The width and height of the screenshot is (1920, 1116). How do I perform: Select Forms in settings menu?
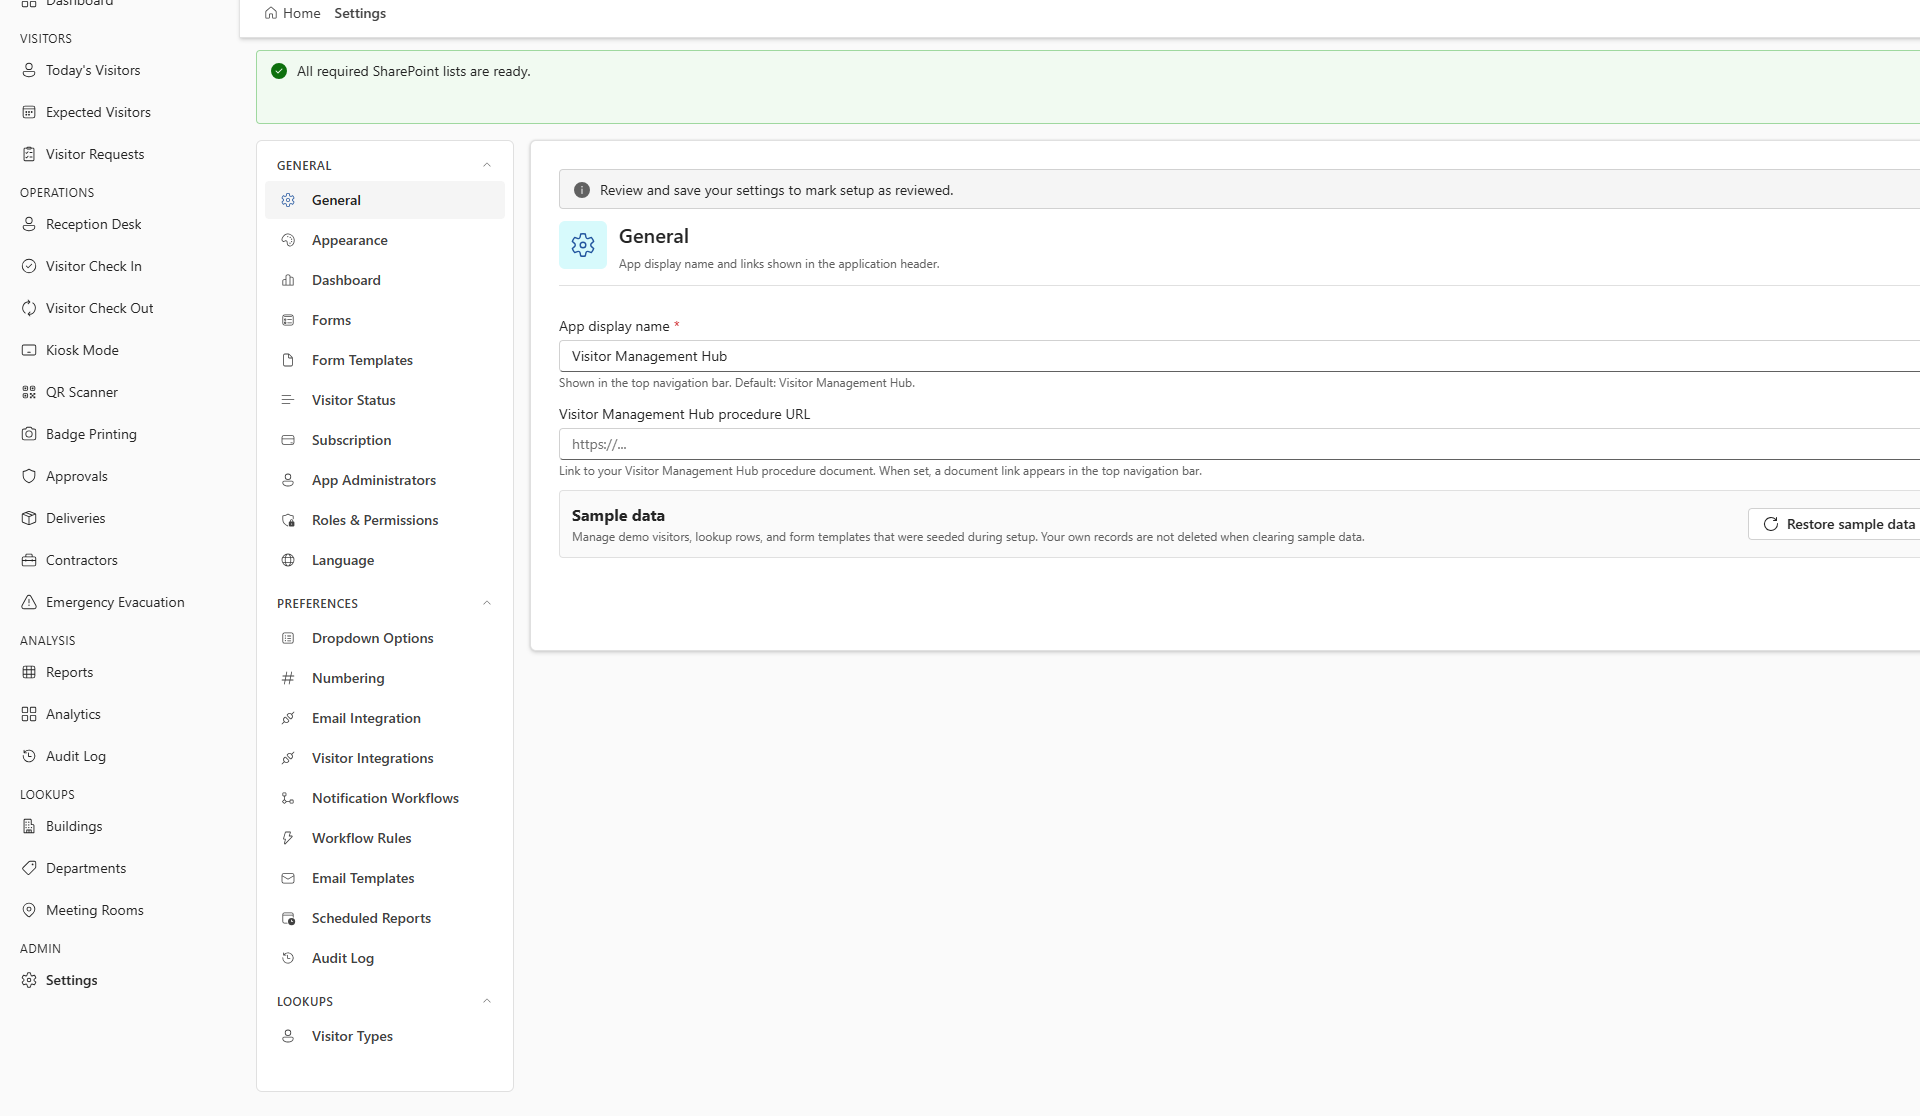click(x=385, y=320)
